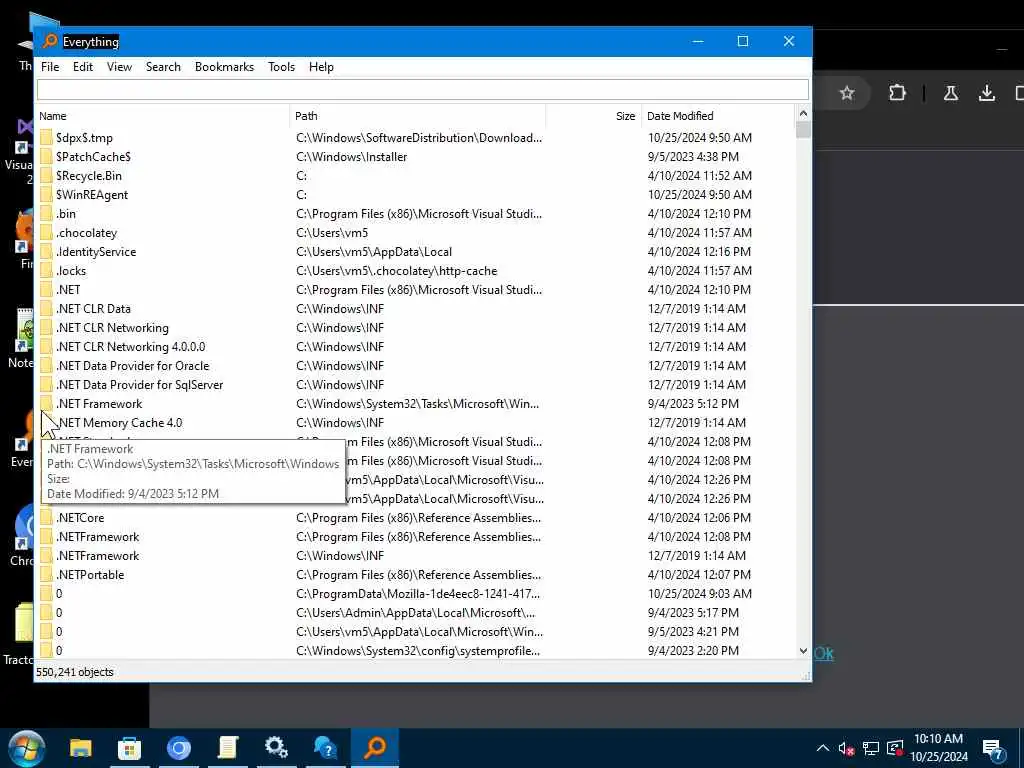Open the File menu

click(50, 67)
